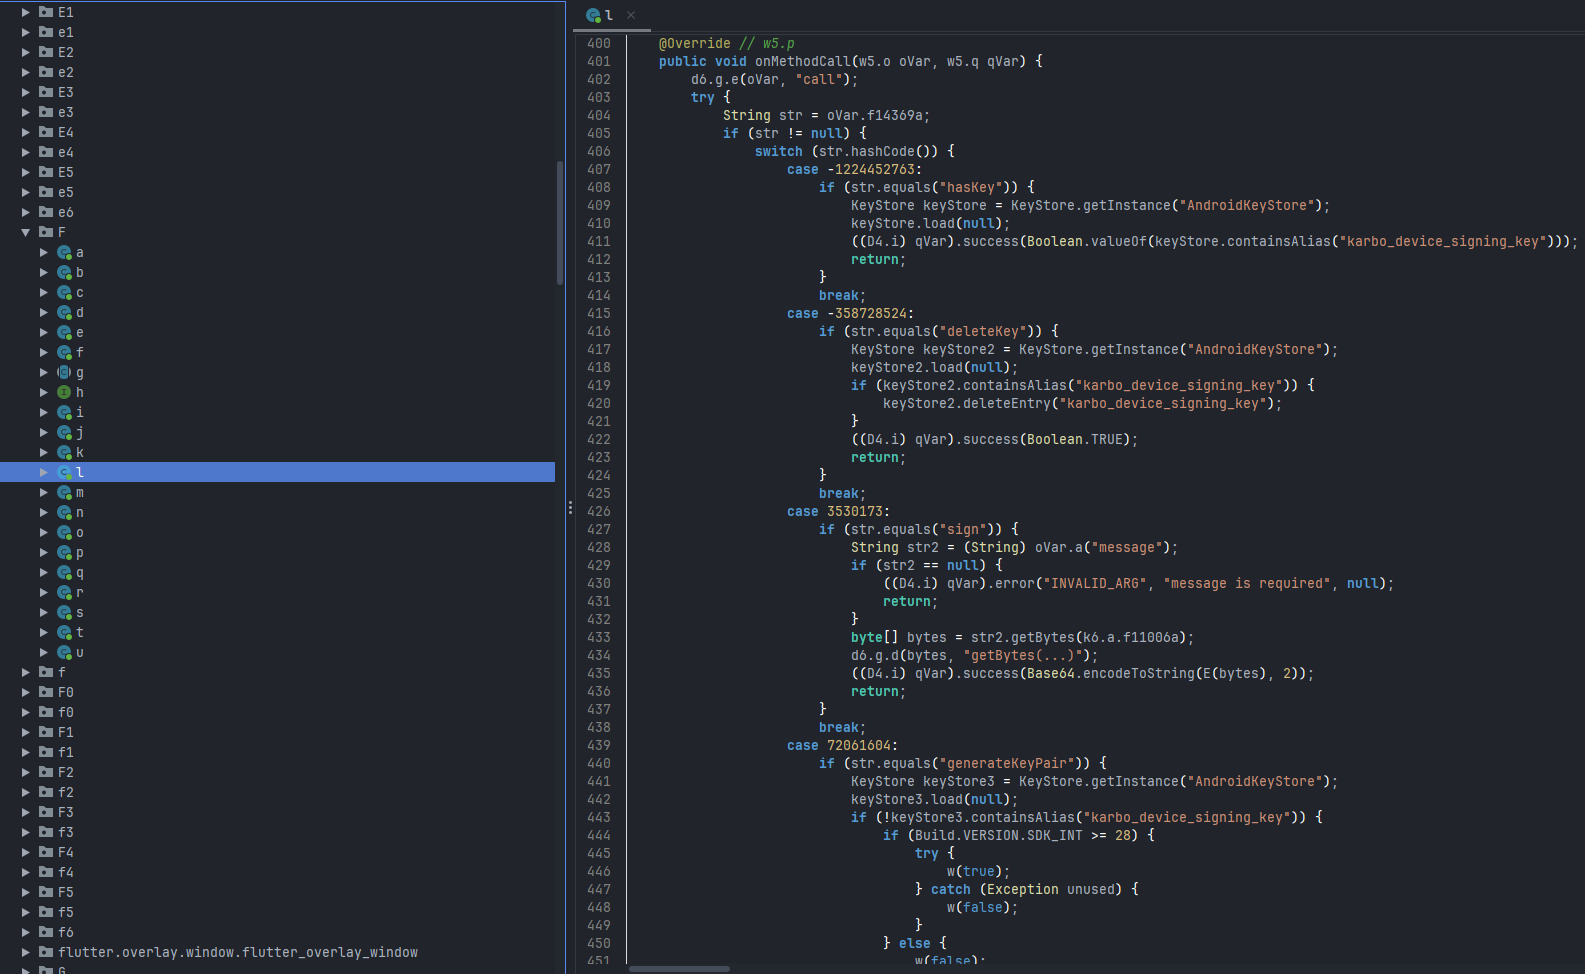
Task: Expand the f3 package
Action: tap(26, 832)
